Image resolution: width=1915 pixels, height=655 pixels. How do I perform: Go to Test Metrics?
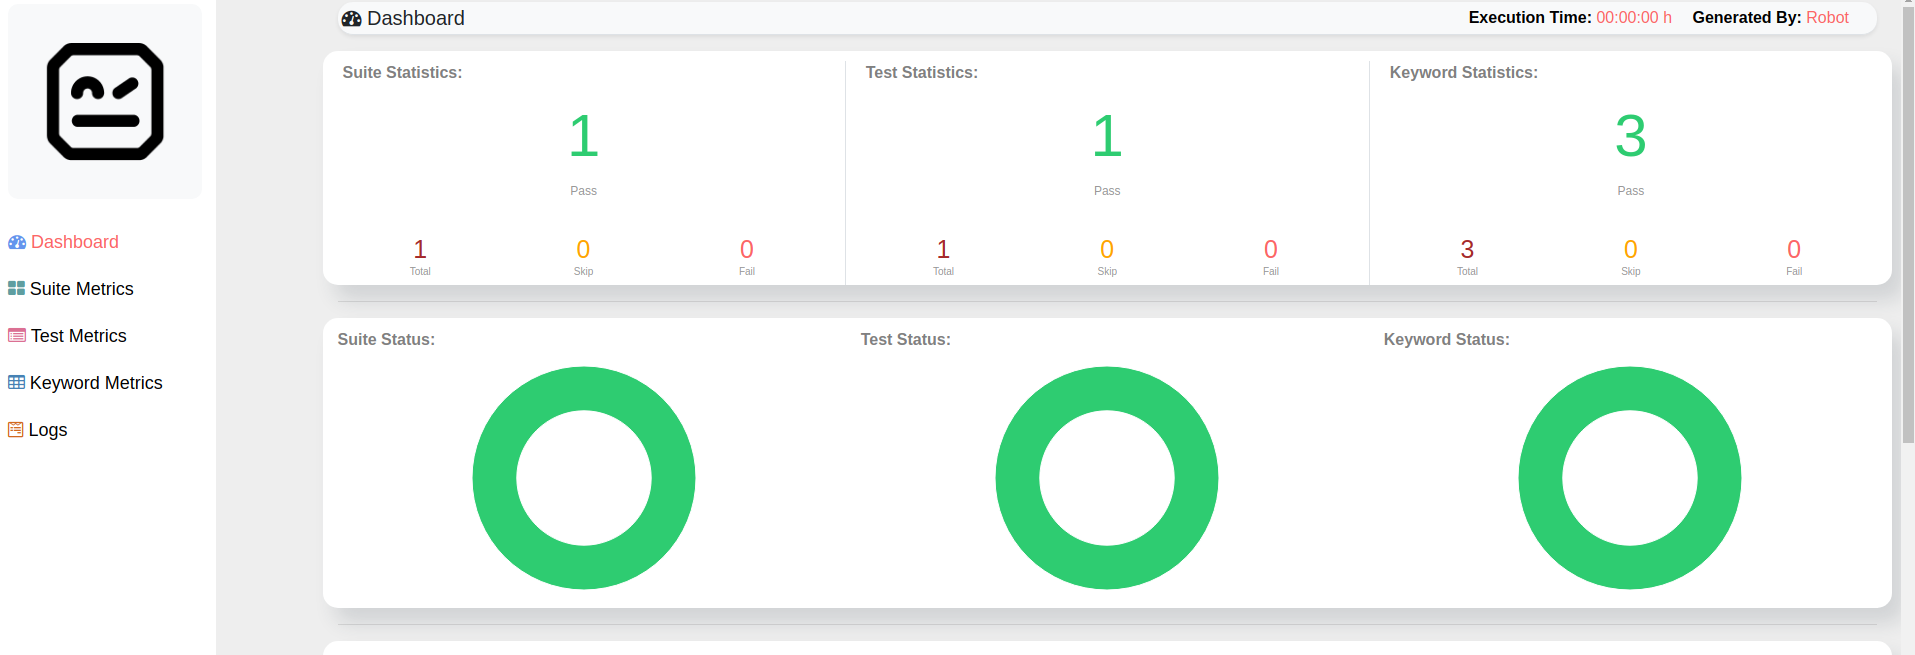tap(79, 336)
